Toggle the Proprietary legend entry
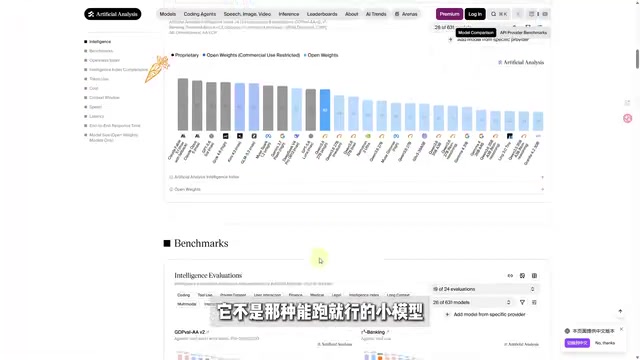The width and height of the screenshot is (640, 360). [185, 55]
